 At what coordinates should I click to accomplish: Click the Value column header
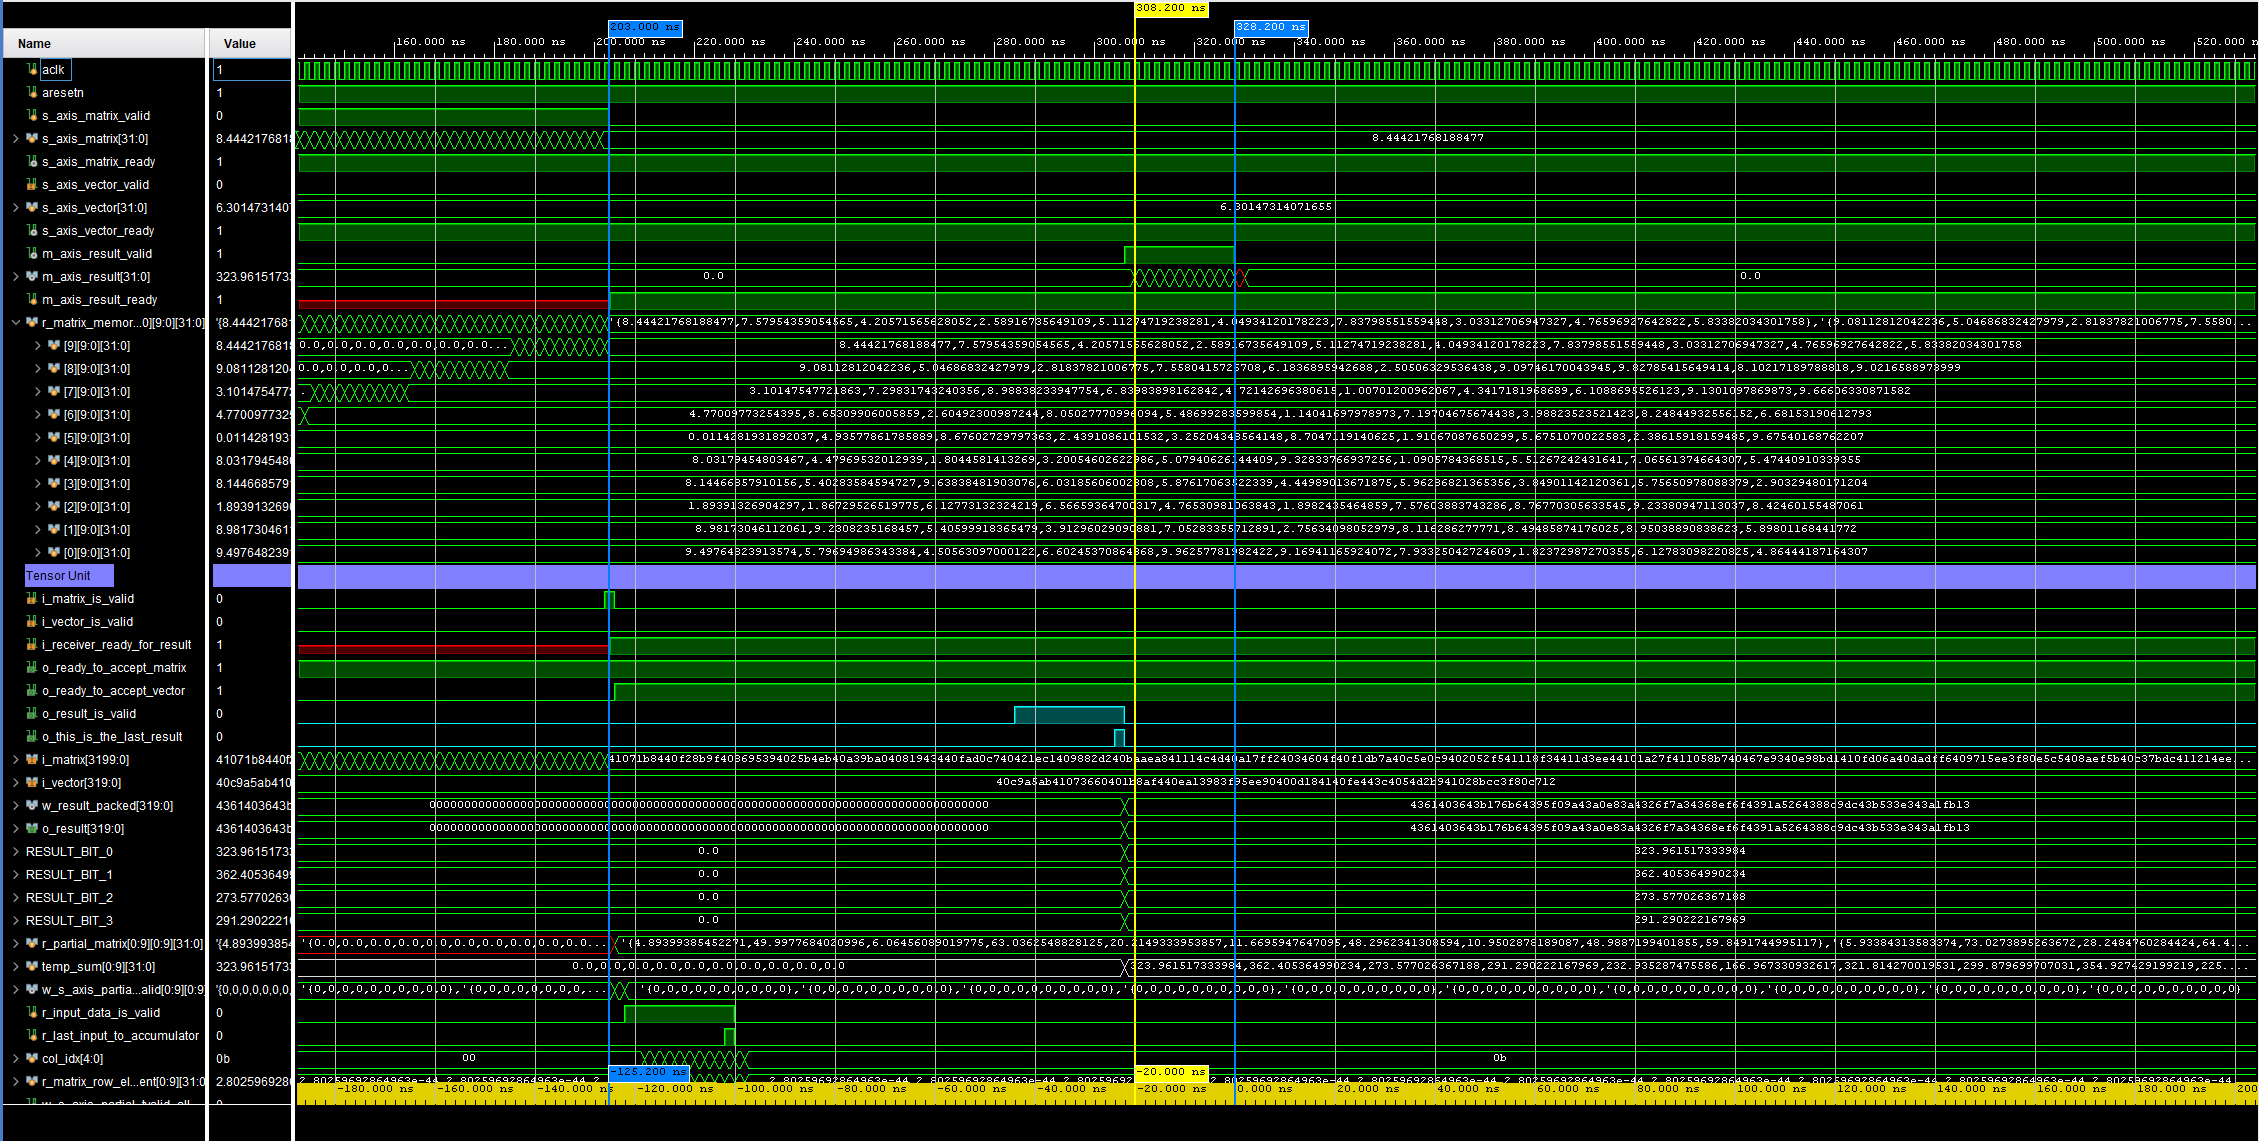(x=240, y=44)
